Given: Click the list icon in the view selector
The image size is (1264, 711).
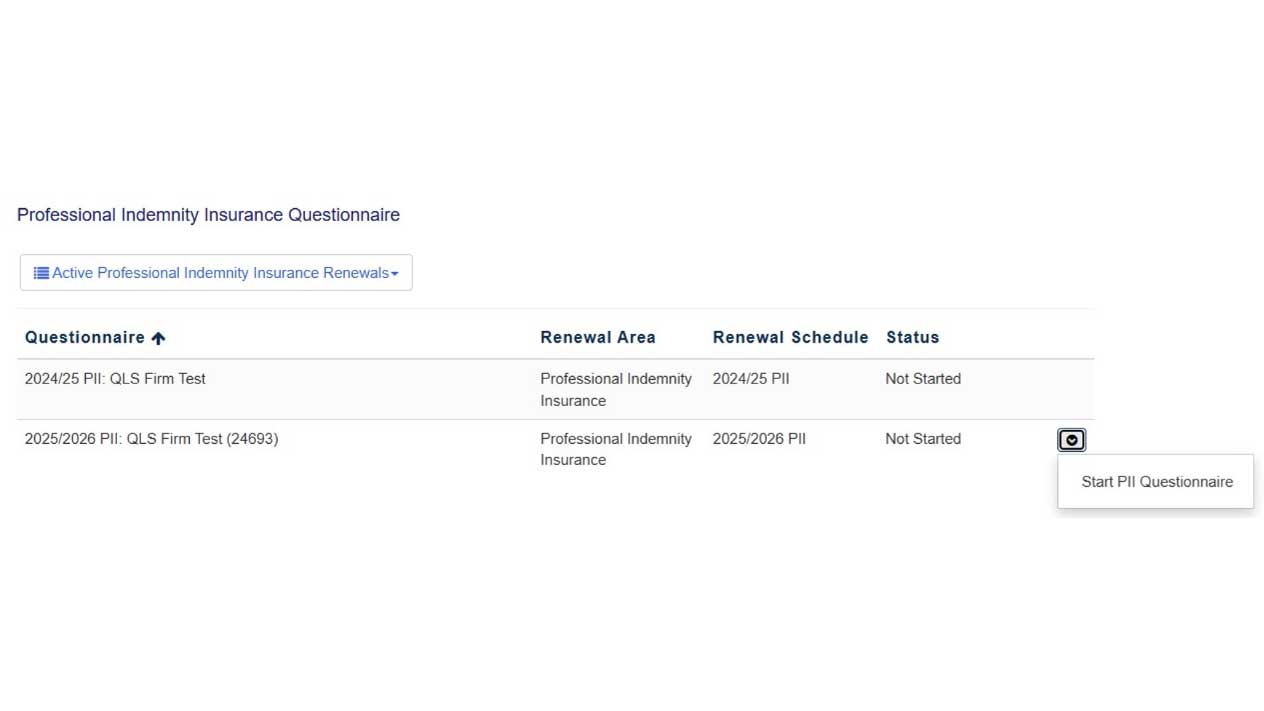Looking at the screenshot, I should click(x=41, y=273).
